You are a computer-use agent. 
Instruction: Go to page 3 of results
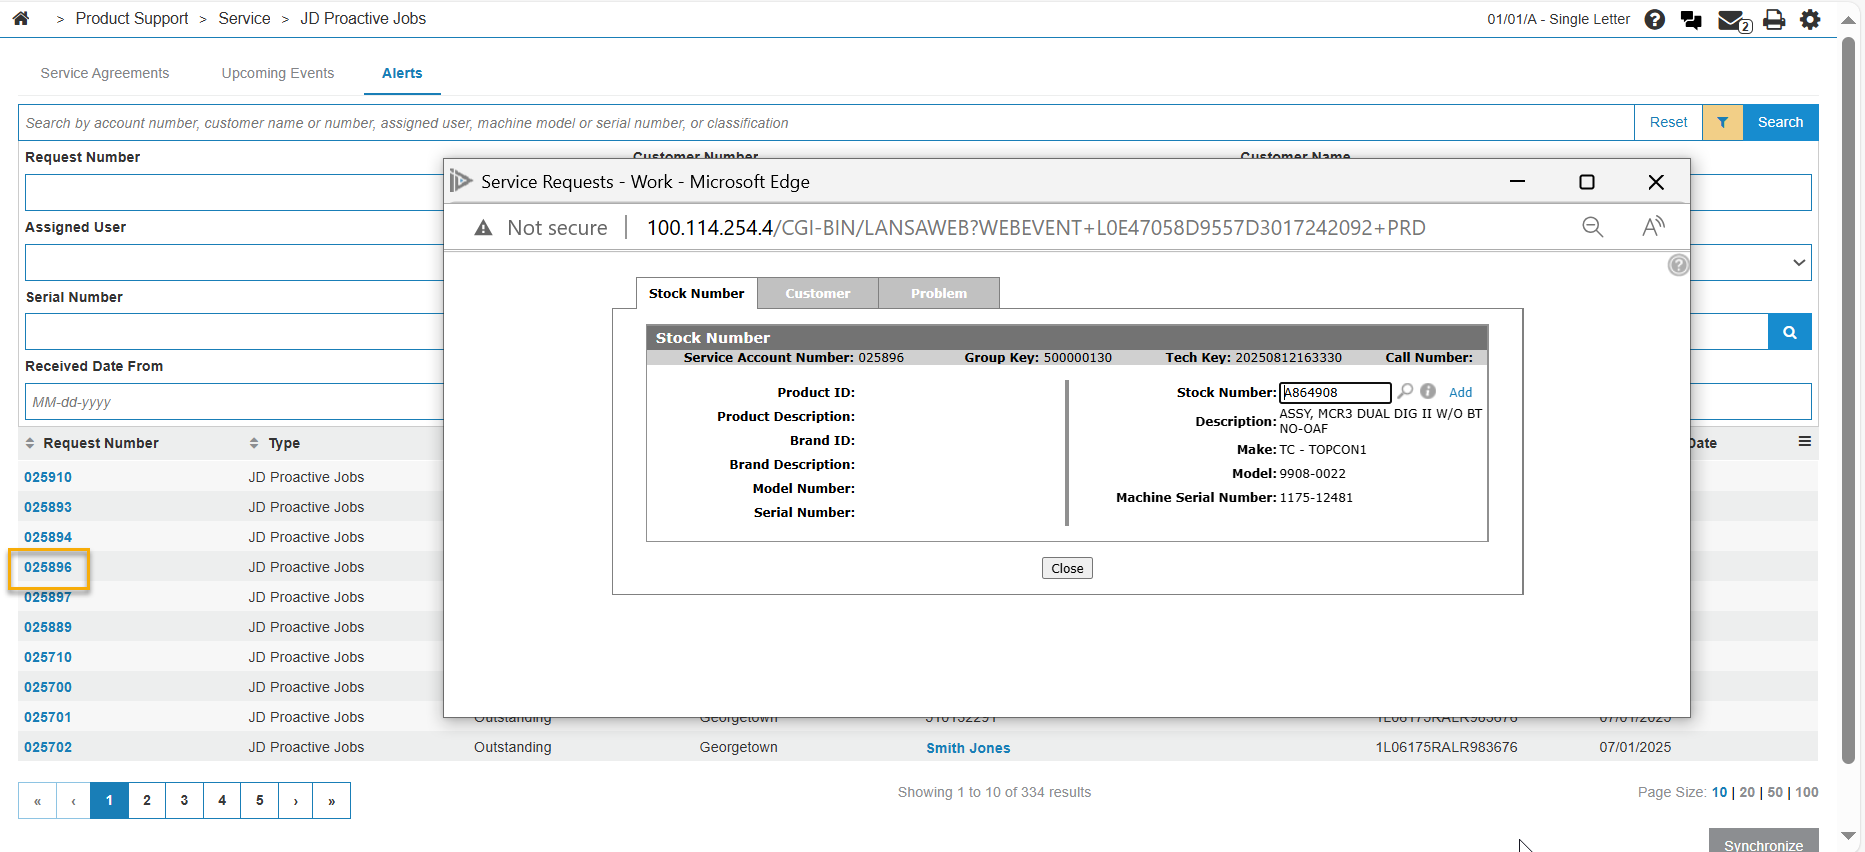tap(184, 800)
